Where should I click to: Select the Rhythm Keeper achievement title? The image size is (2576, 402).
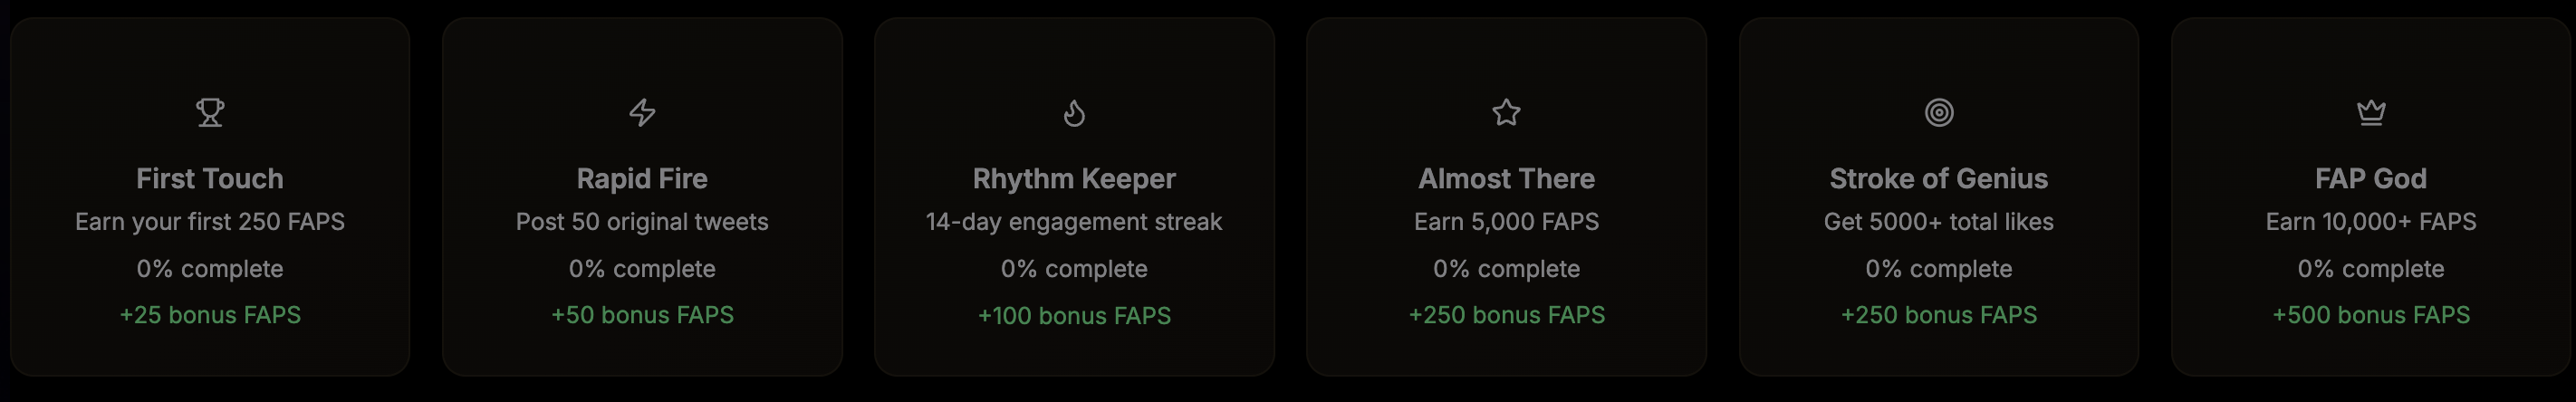(x=1074, y=179)
